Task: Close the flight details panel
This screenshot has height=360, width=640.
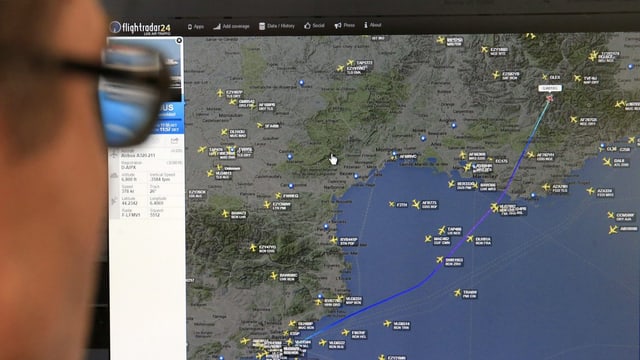Action: pos(179,40)
